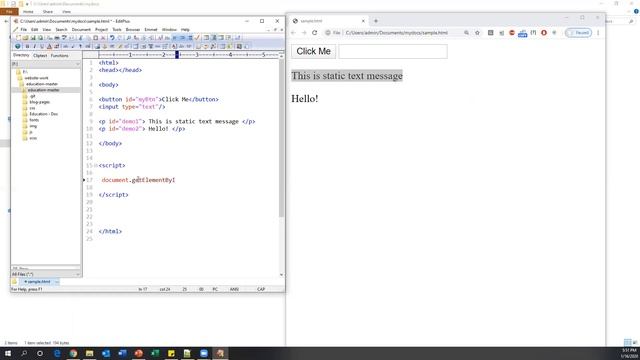Viewport: 640px width, 360px height.
Task: Open the Window menu in EditPlus
Action: (x=169, y=29)
